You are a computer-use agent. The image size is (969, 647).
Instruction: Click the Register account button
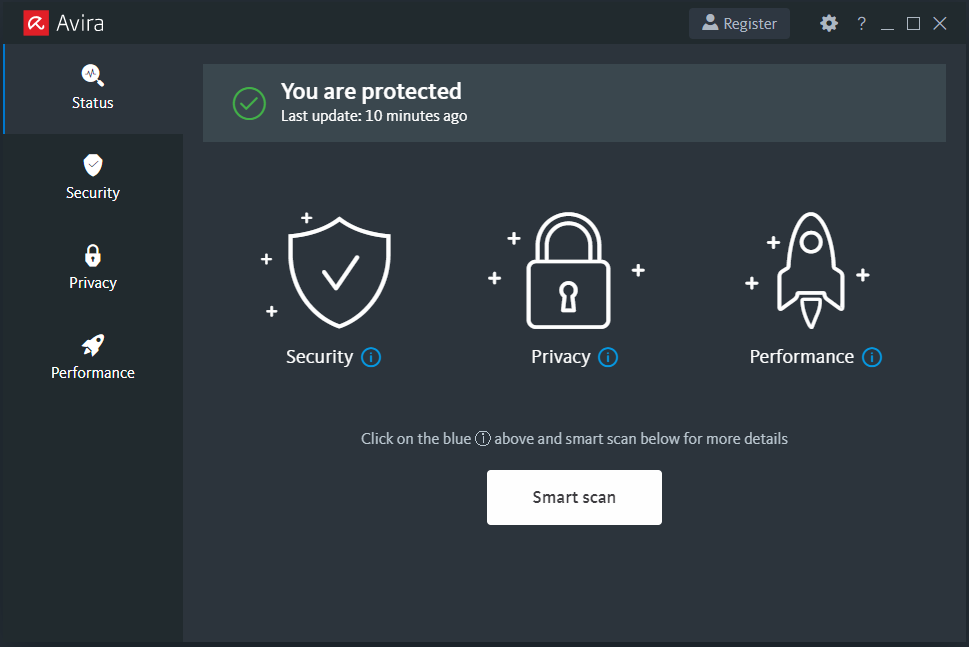click(x=739, y=23)
